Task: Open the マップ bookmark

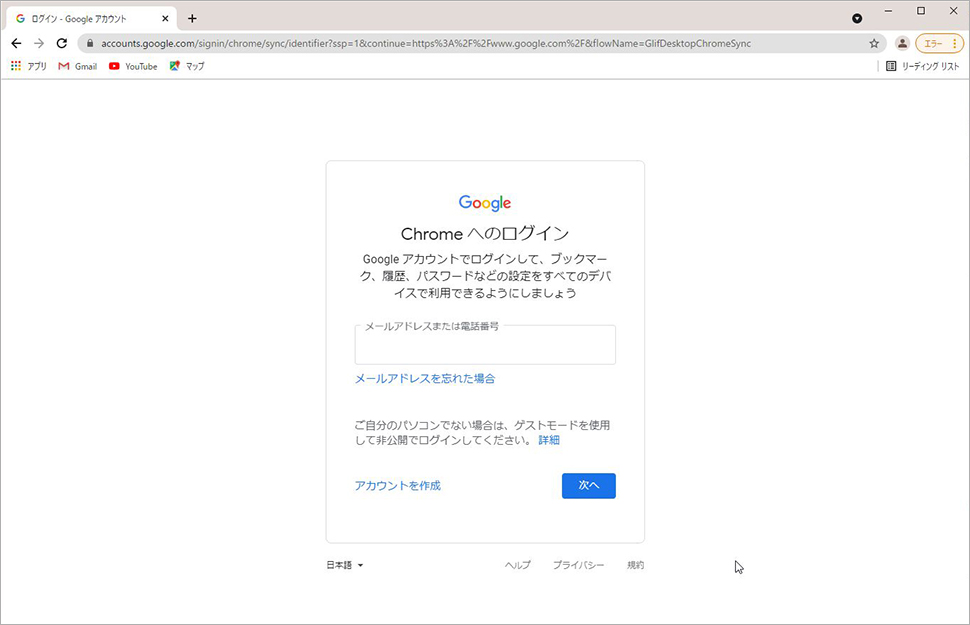Action: [x=187, y=66]
